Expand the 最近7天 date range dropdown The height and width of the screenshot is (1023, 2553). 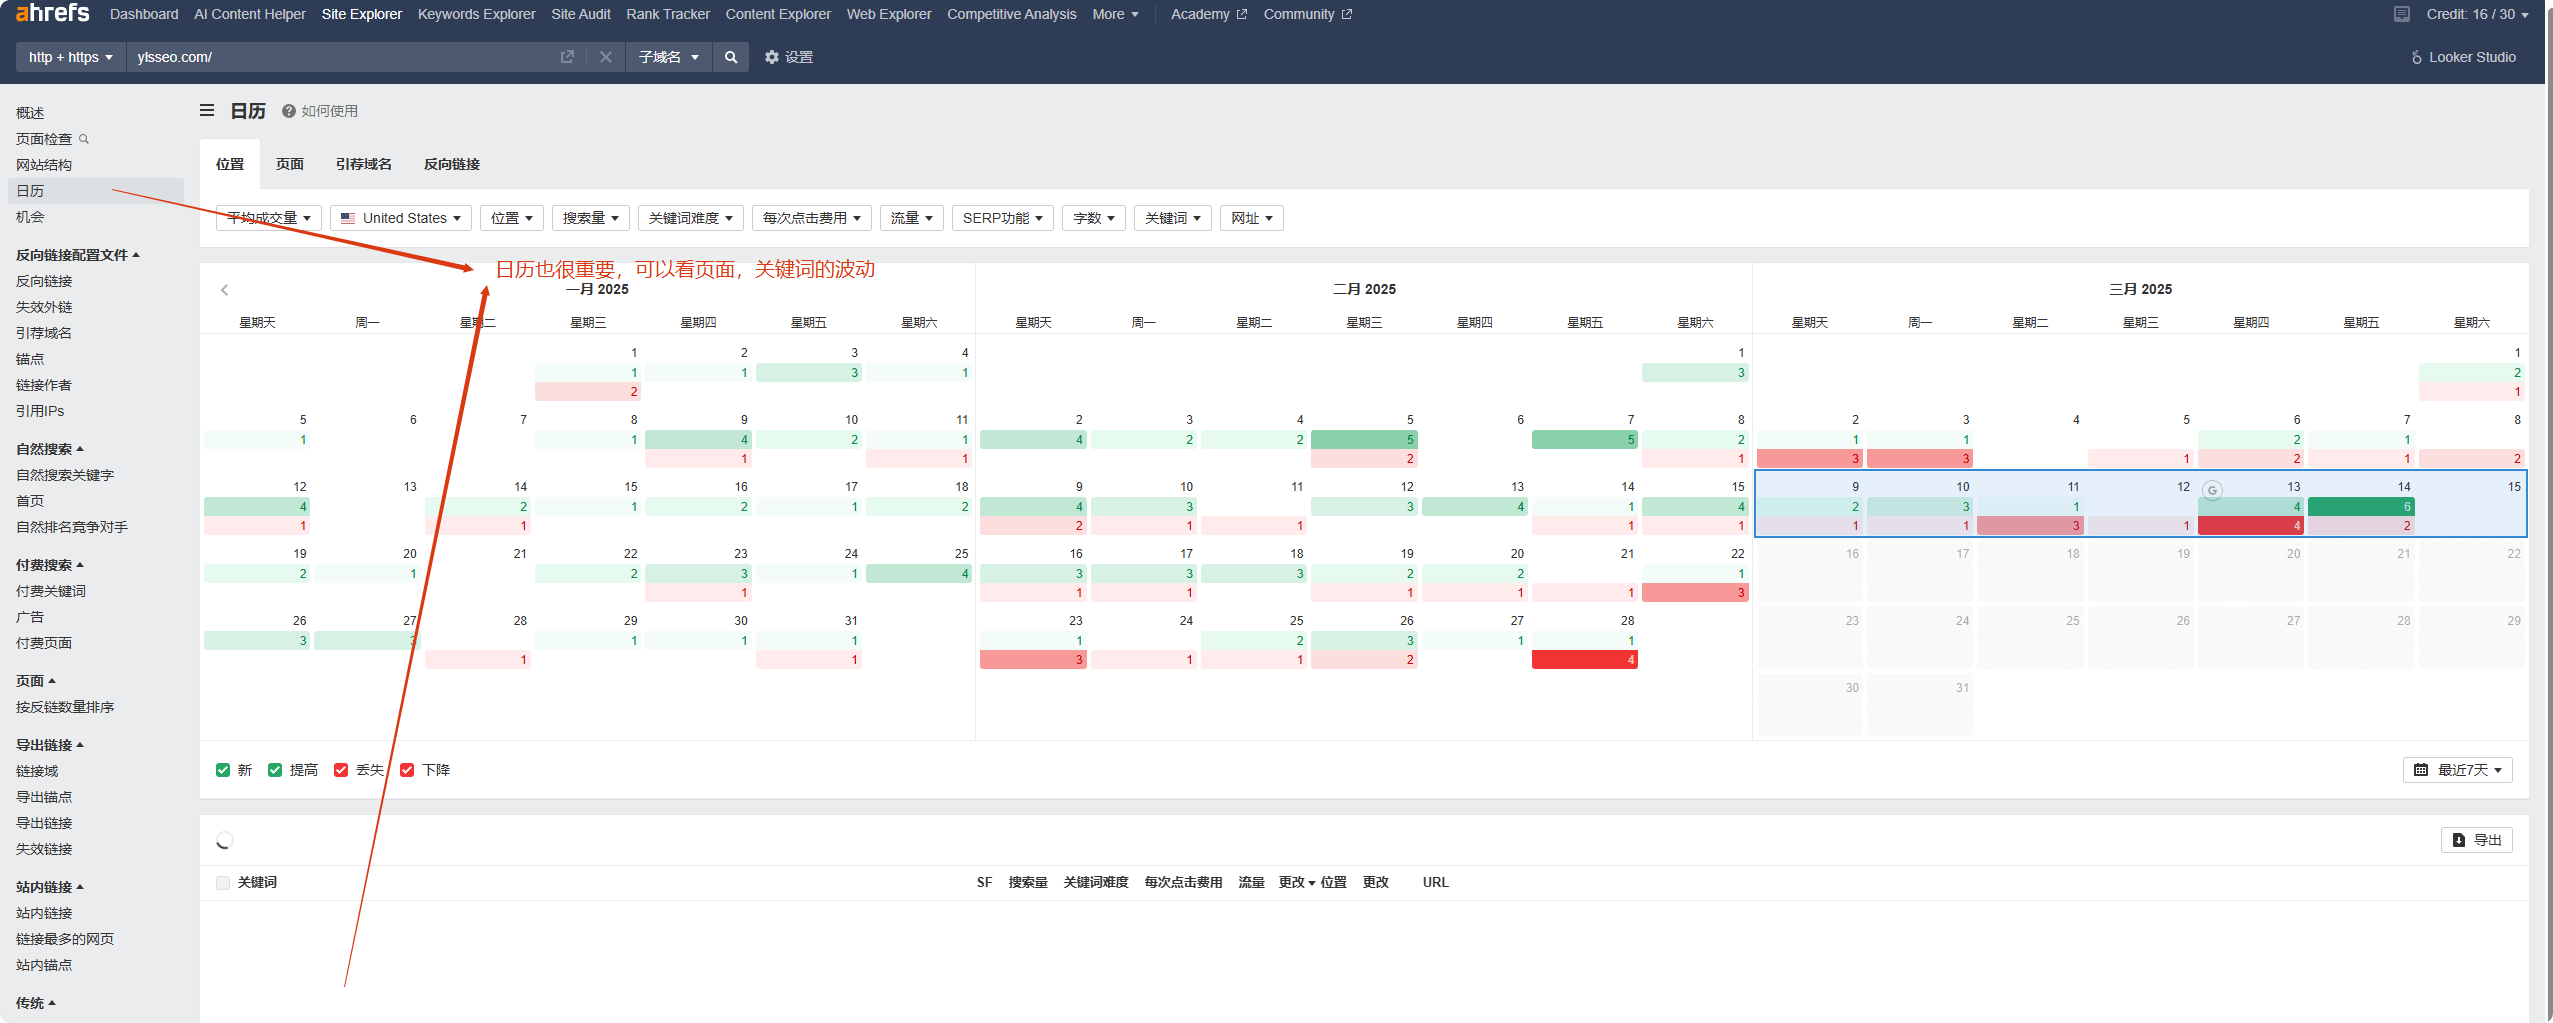pos(2457,770)
